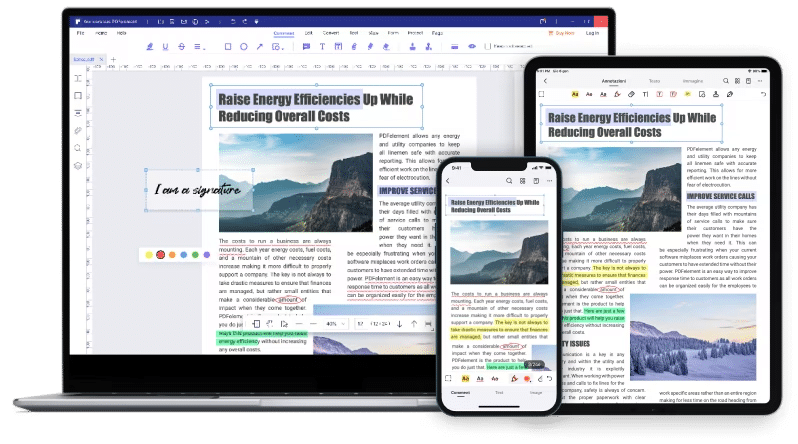This screenshot has height=444, width=798.
Task: Click the 'I am a signature' box
Action: coord(196,190)
